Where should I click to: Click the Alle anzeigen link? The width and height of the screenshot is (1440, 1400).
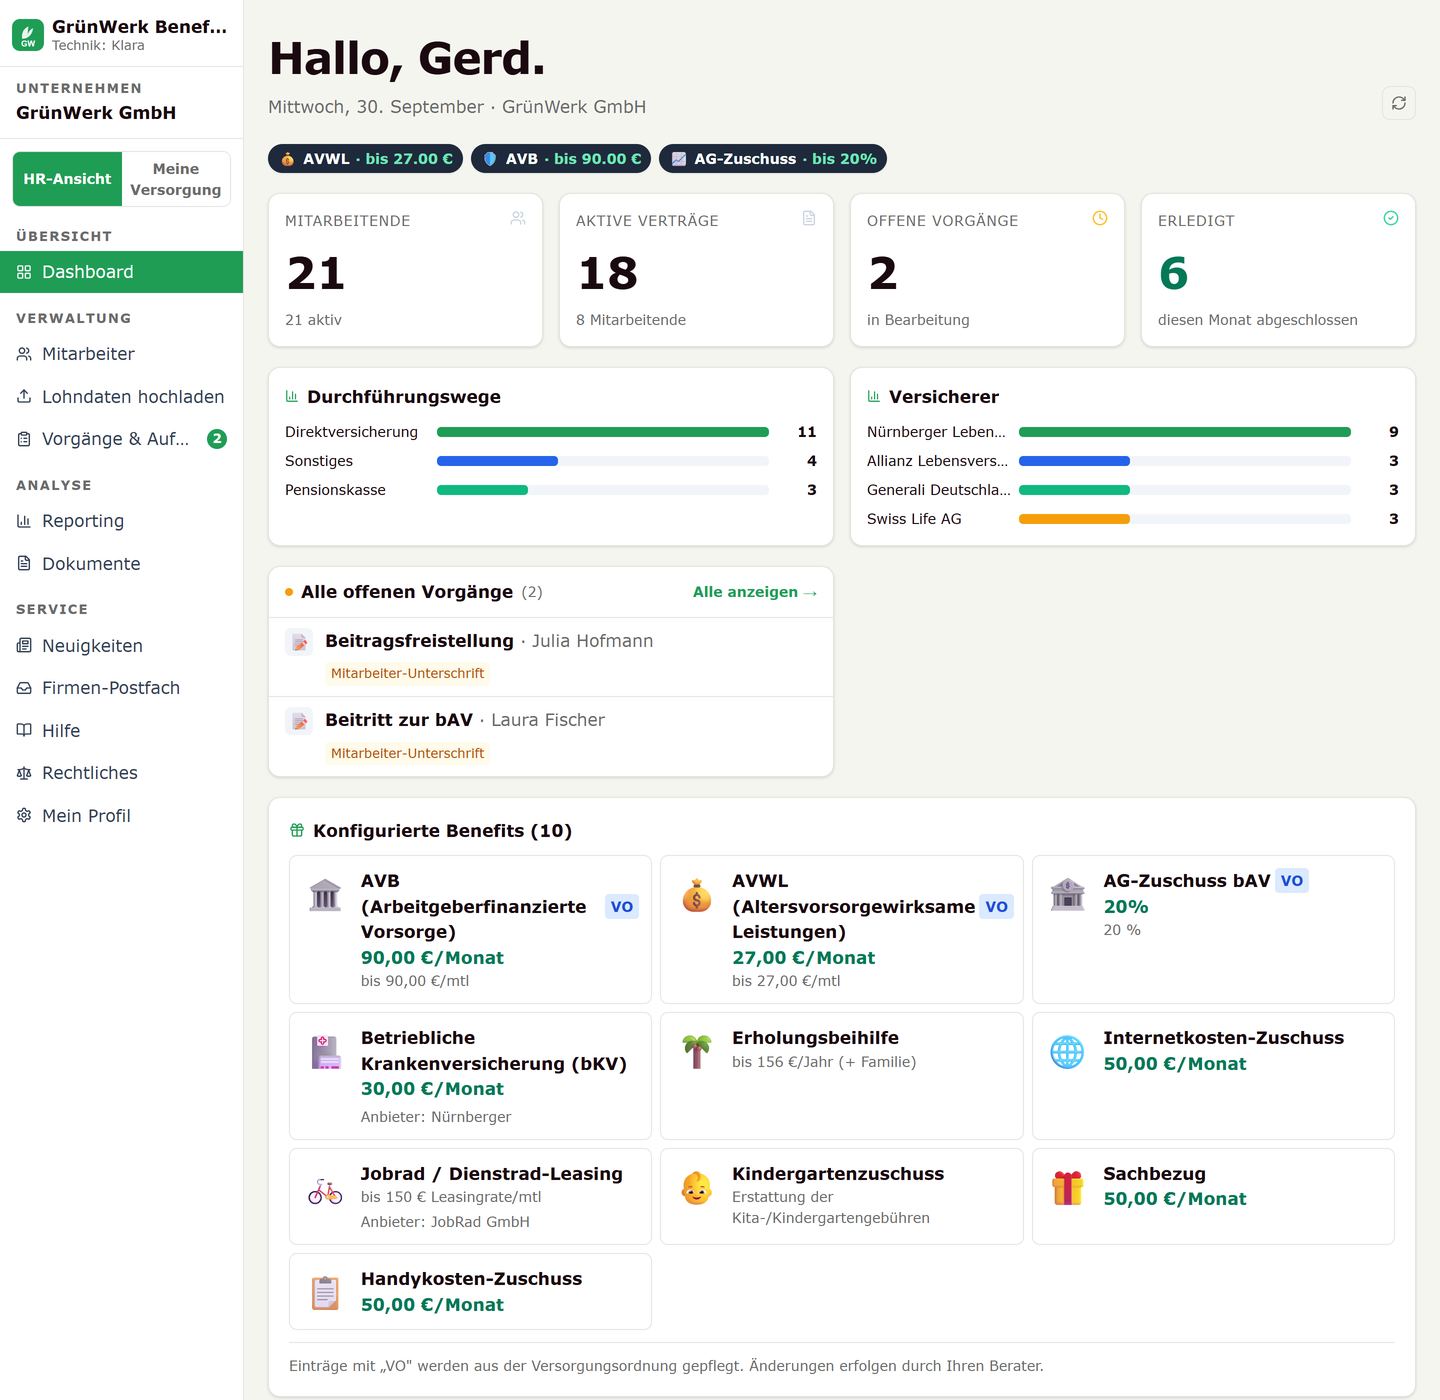click(x=755, y=592)
